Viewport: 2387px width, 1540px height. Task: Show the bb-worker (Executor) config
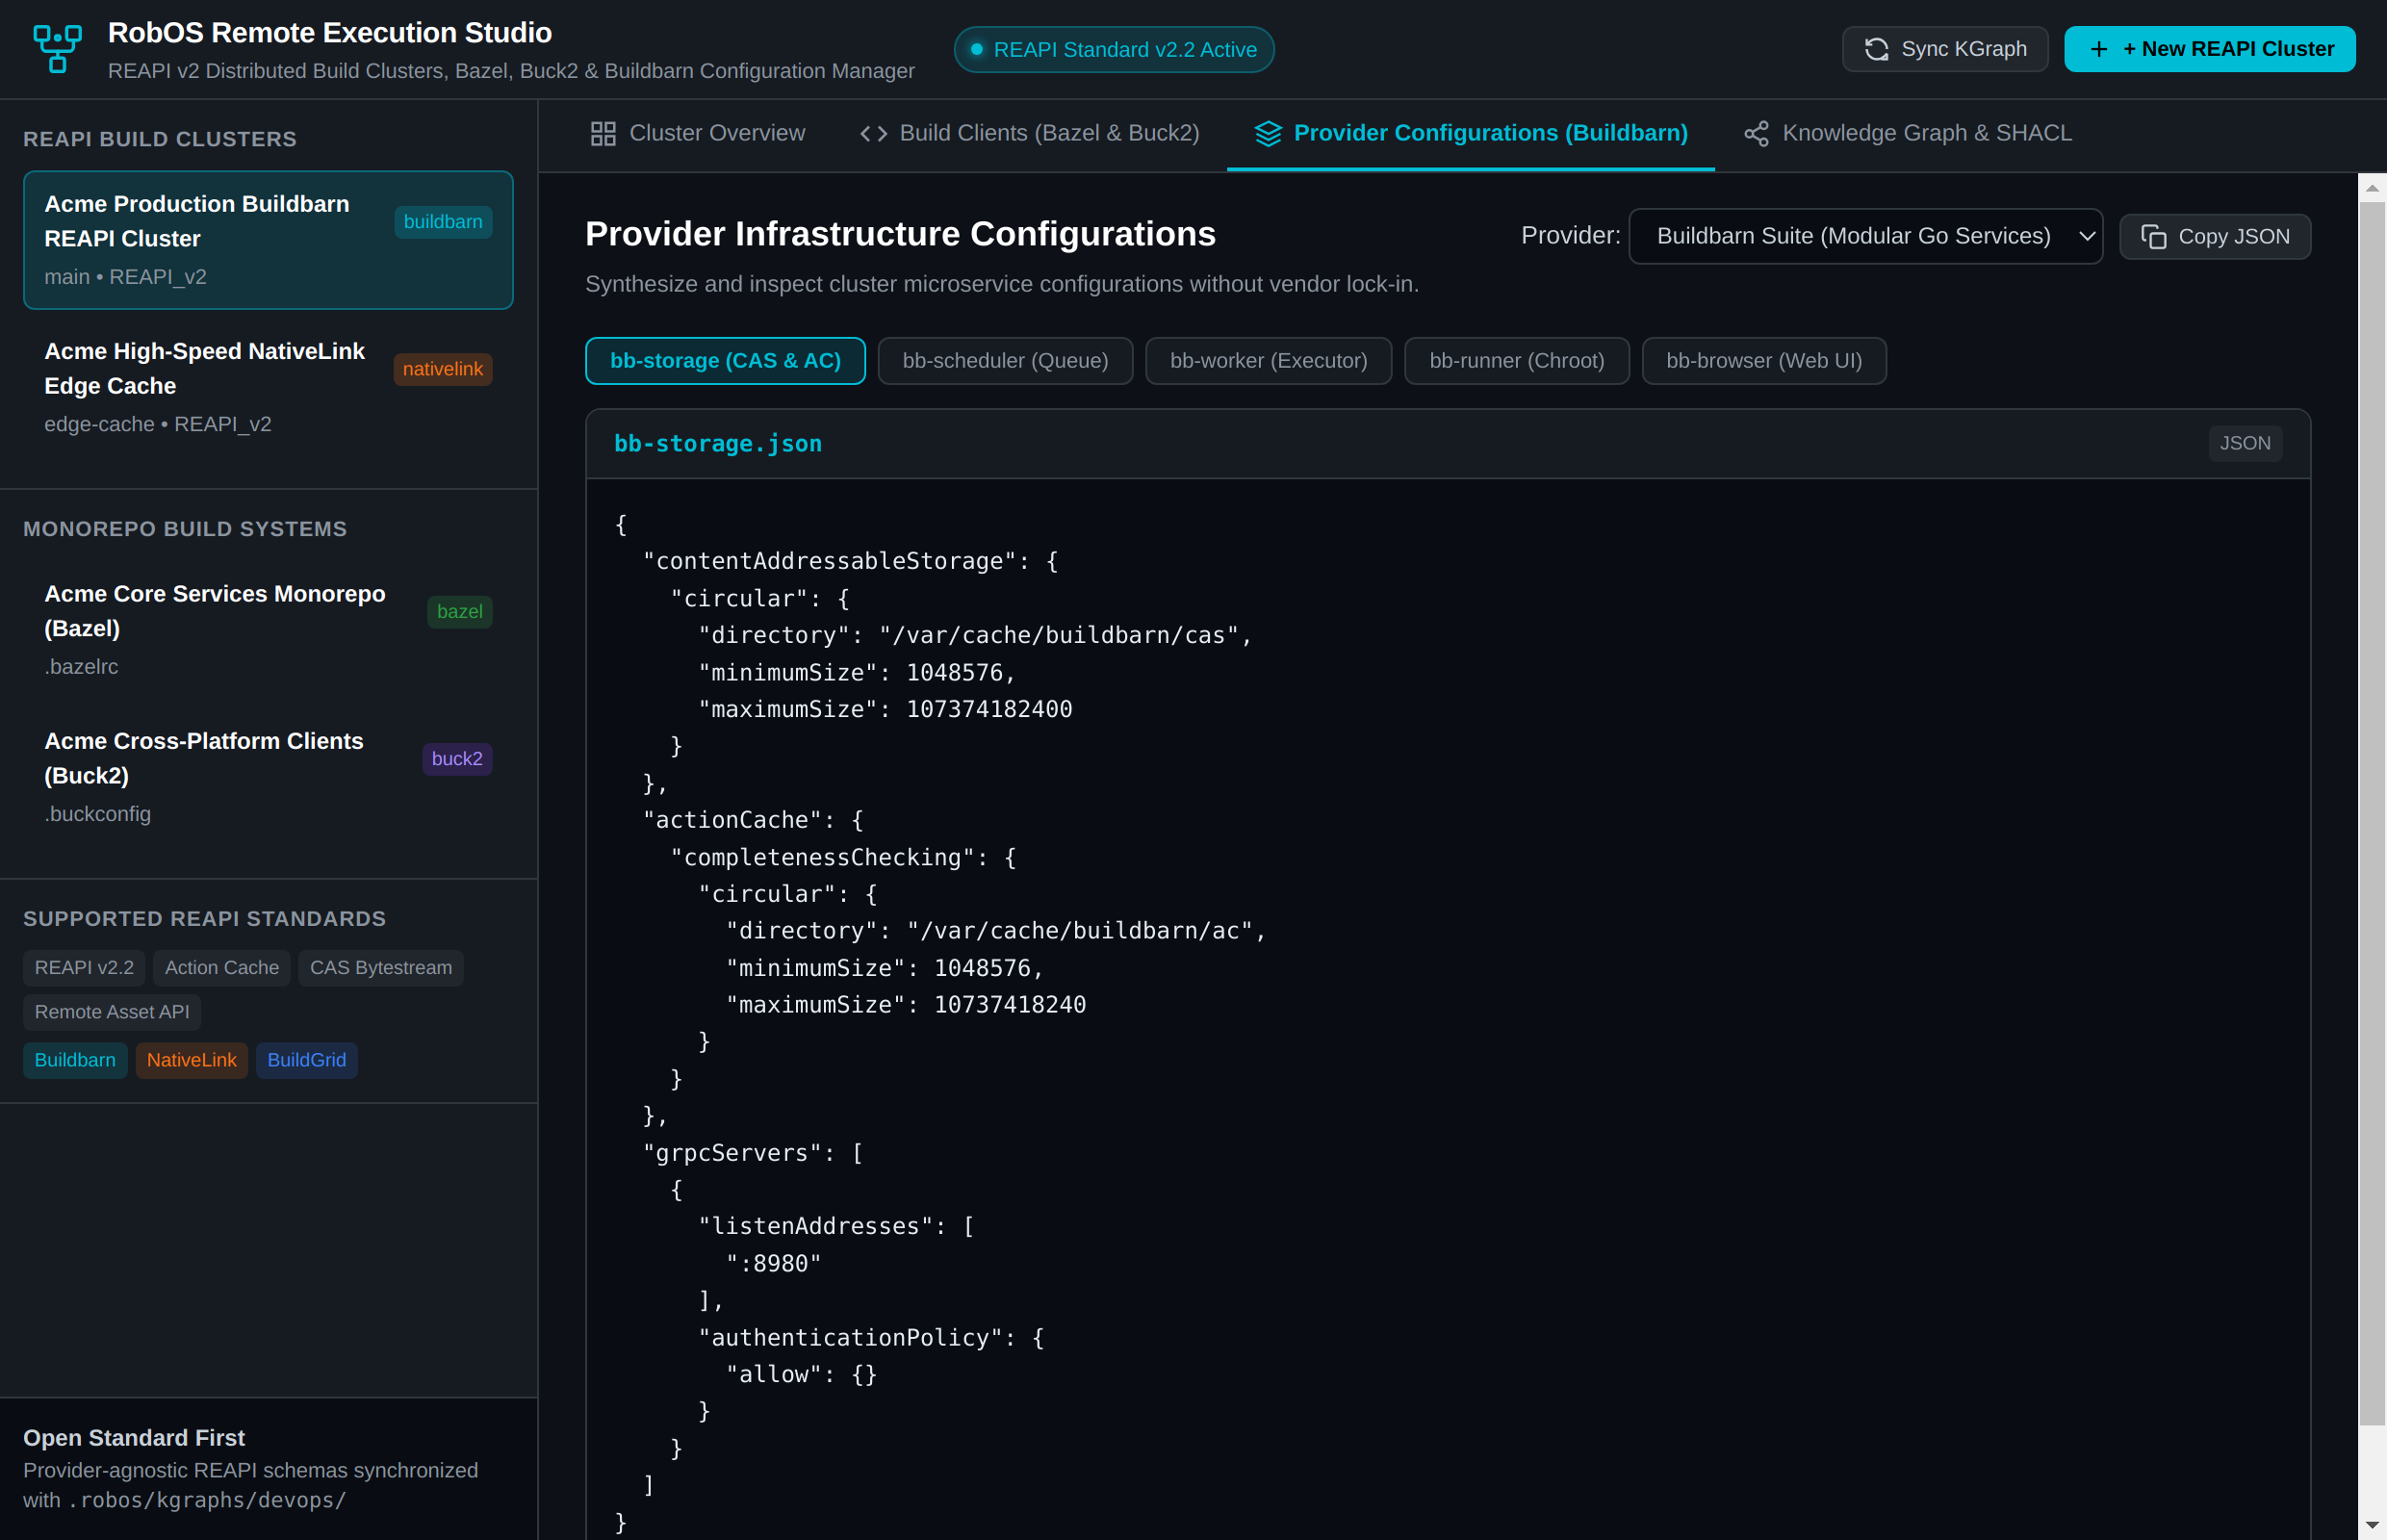tap(1267, 360)
